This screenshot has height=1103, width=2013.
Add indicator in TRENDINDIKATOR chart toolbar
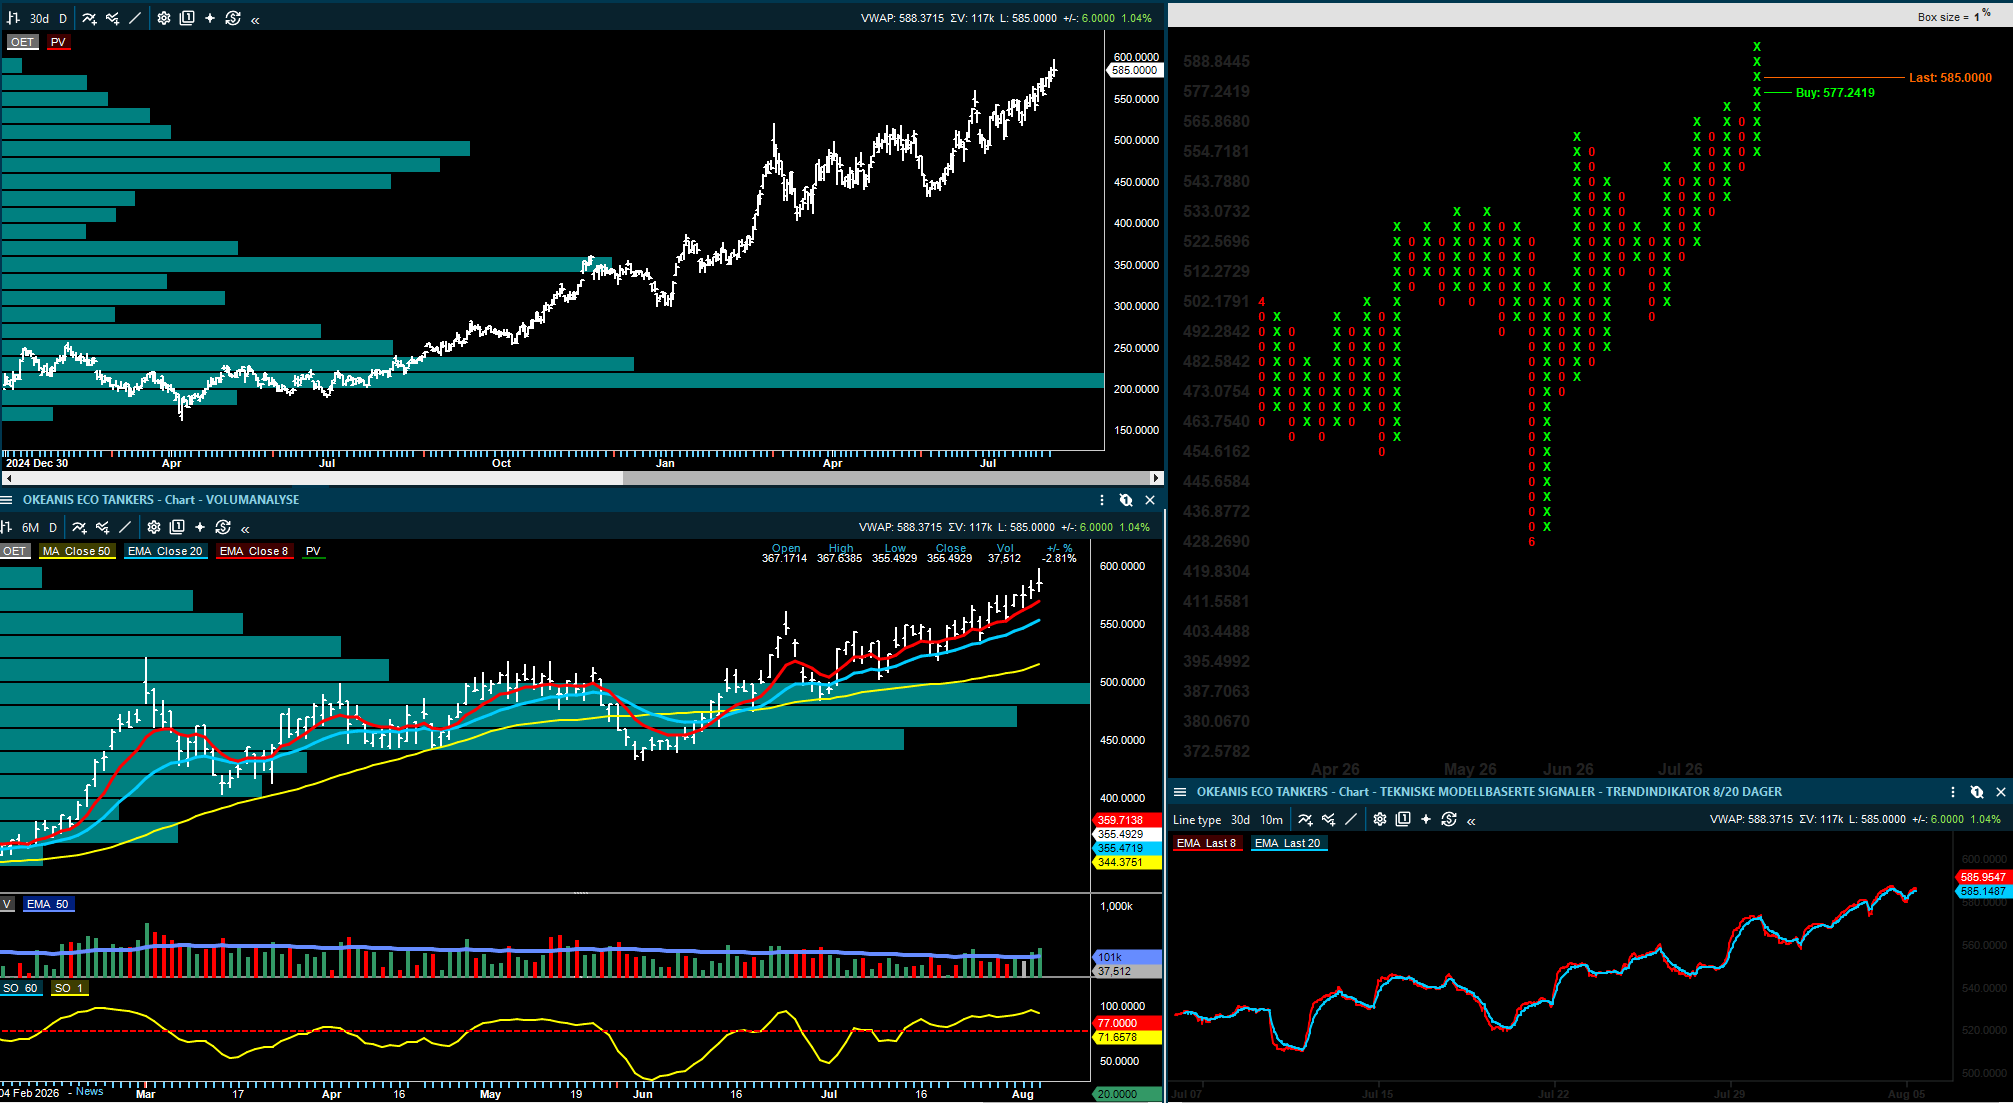(x=1305, y=819)
